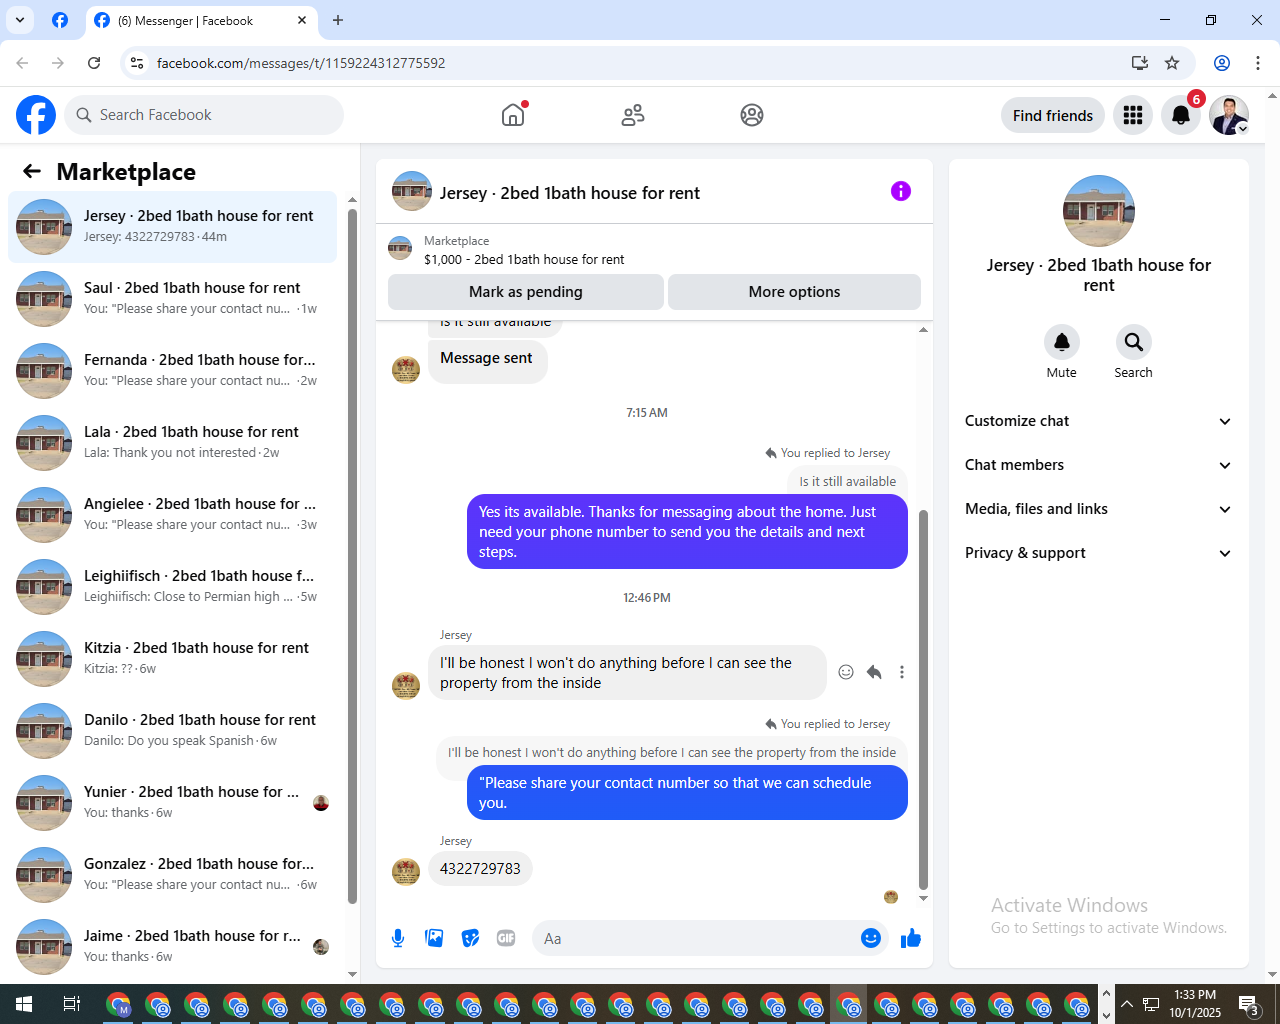
Task: Choose a GIF icon
Action: pos(506,938)
